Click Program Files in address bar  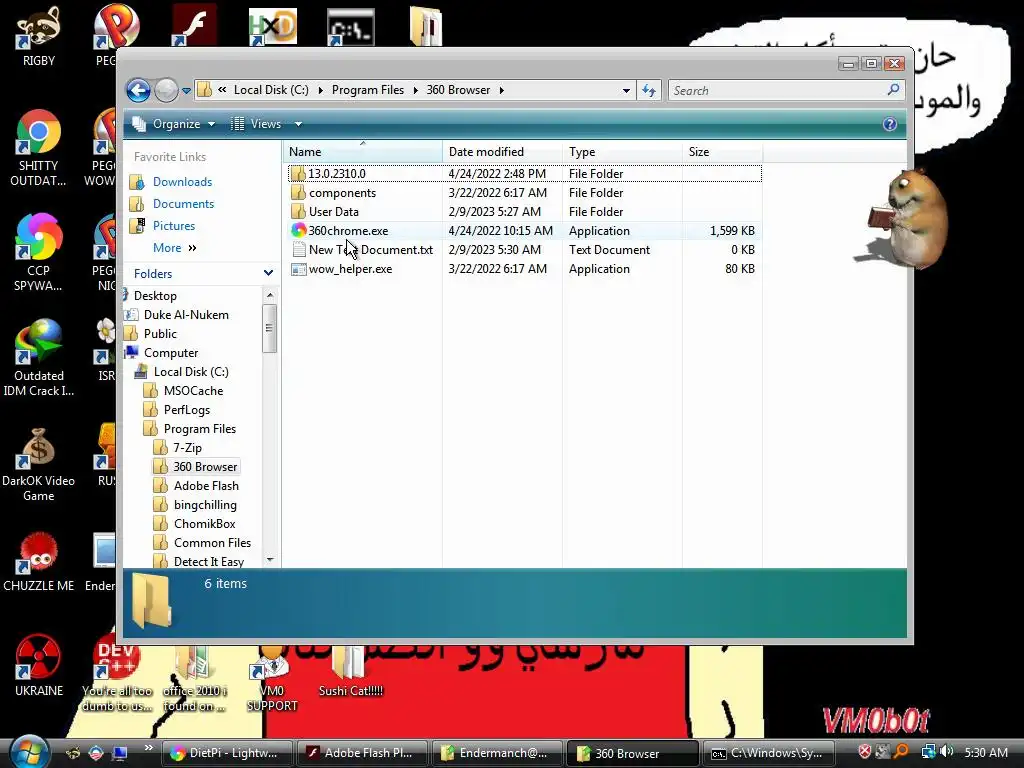pyautogui.click(x=368, y=90)
